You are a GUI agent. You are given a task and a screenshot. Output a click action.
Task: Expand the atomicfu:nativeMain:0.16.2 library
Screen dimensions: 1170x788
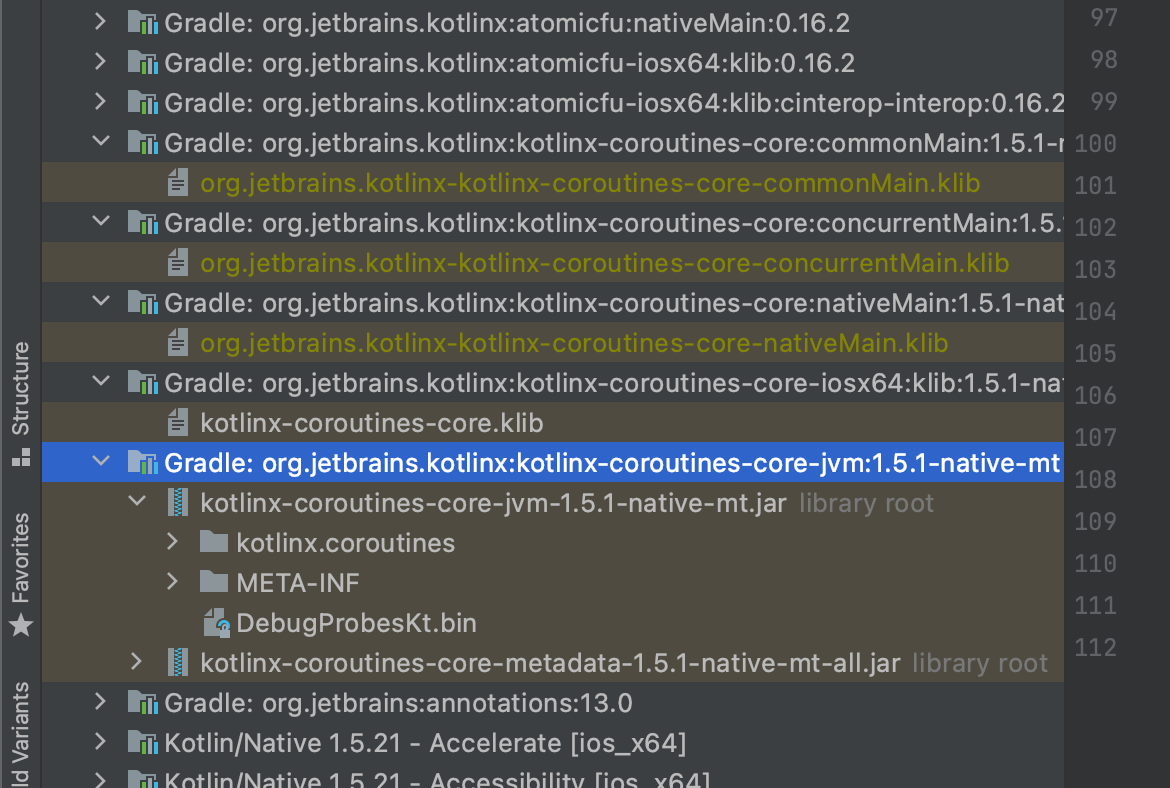(x=100, y=21)
